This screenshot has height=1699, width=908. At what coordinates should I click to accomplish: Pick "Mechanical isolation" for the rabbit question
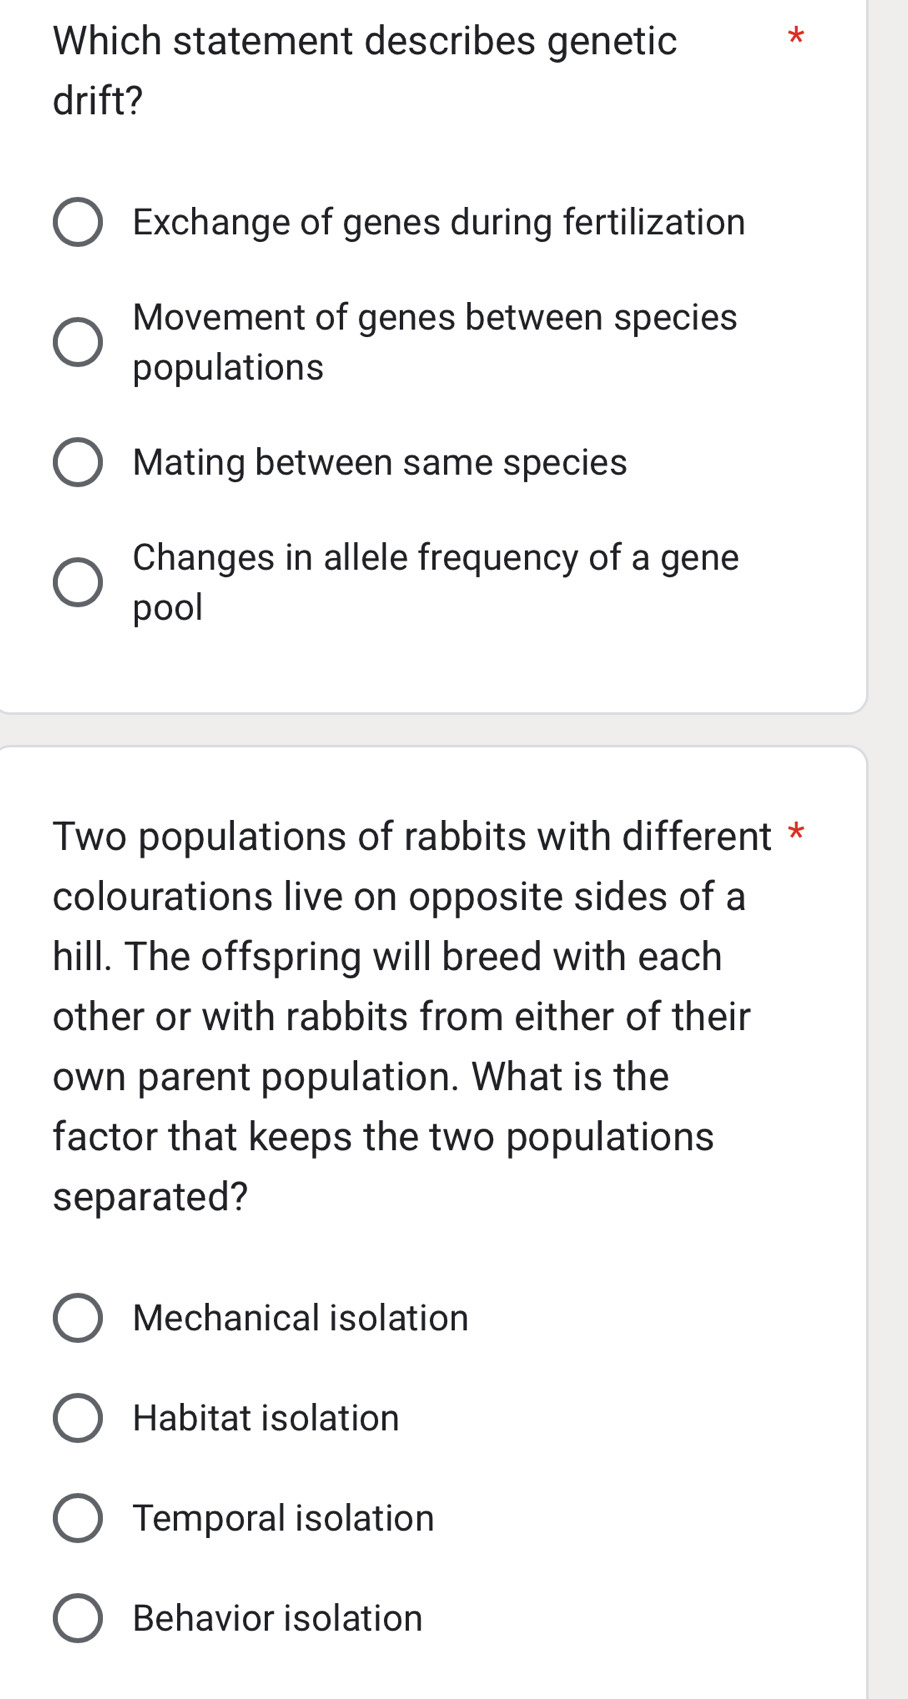coord(78,1318)
